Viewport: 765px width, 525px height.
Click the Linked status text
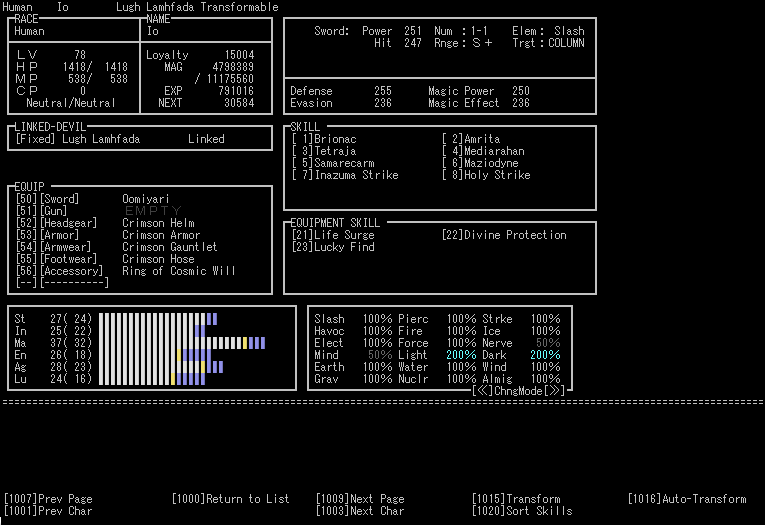[206, 139]
